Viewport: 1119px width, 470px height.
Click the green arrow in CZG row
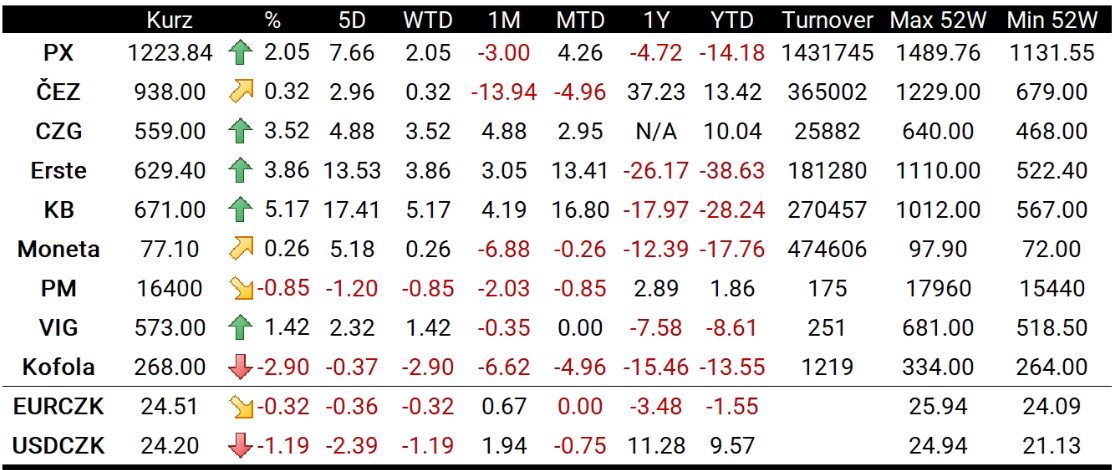pos(241,132)
